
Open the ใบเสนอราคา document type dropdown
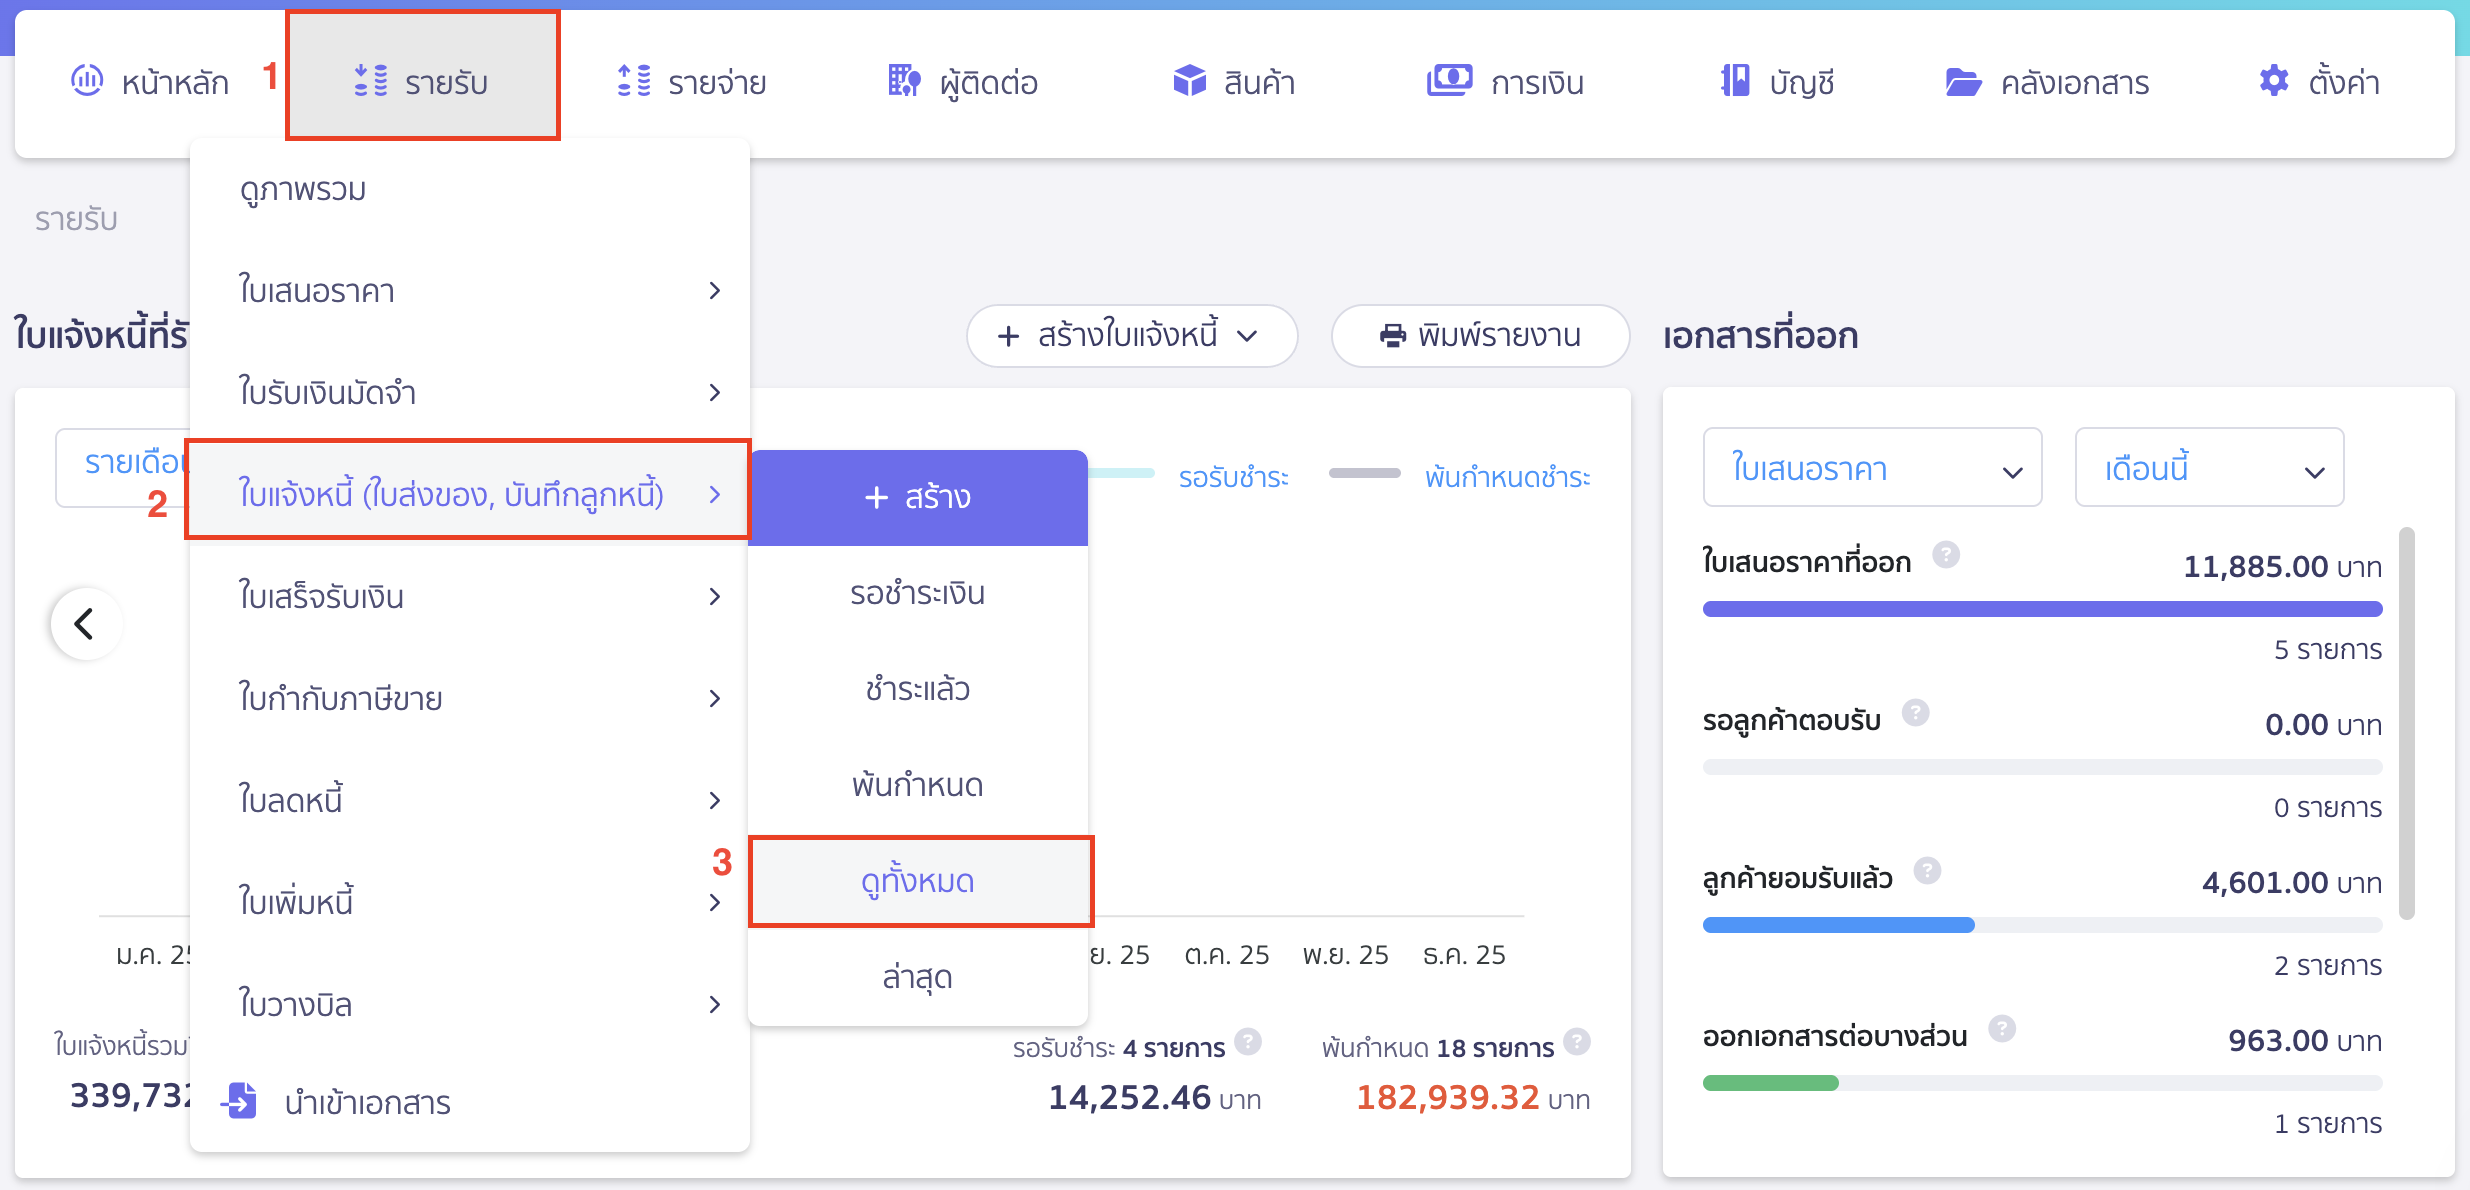pos(1872,467)
